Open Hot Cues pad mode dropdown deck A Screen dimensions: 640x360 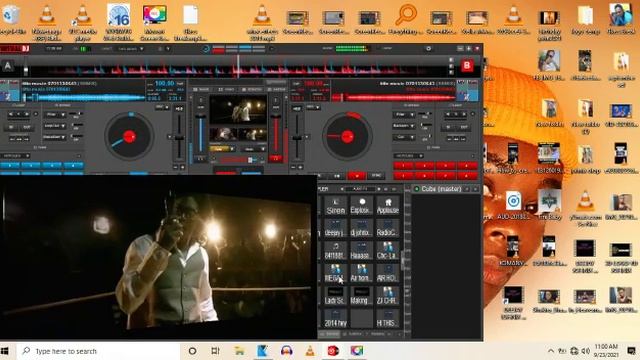pyautogui.click(x=16, y=156)
